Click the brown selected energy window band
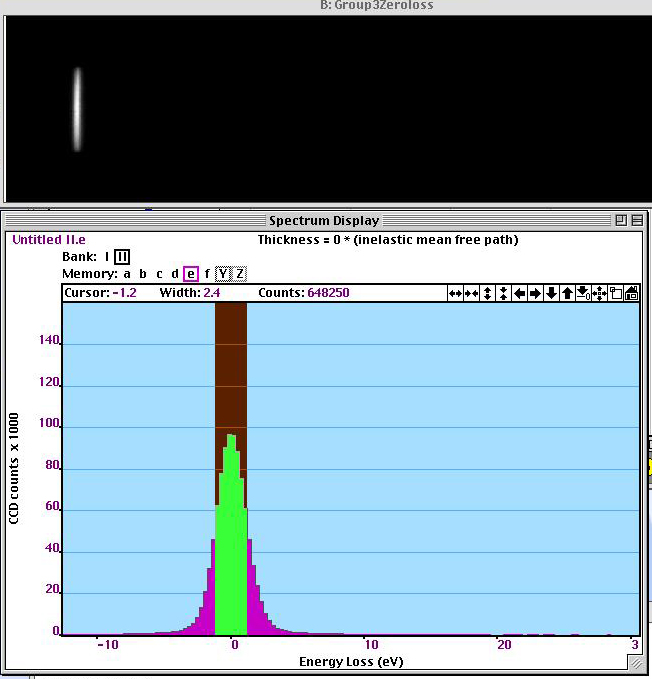This screenshot has height=679, width=652. (x=231, y=368)
